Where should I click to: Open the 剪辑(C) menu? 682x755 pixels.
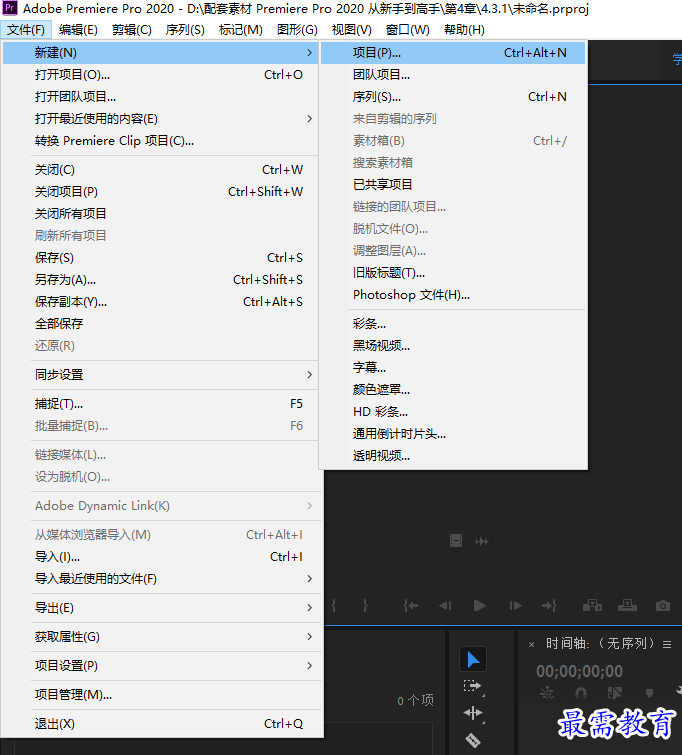click(131, 30)
